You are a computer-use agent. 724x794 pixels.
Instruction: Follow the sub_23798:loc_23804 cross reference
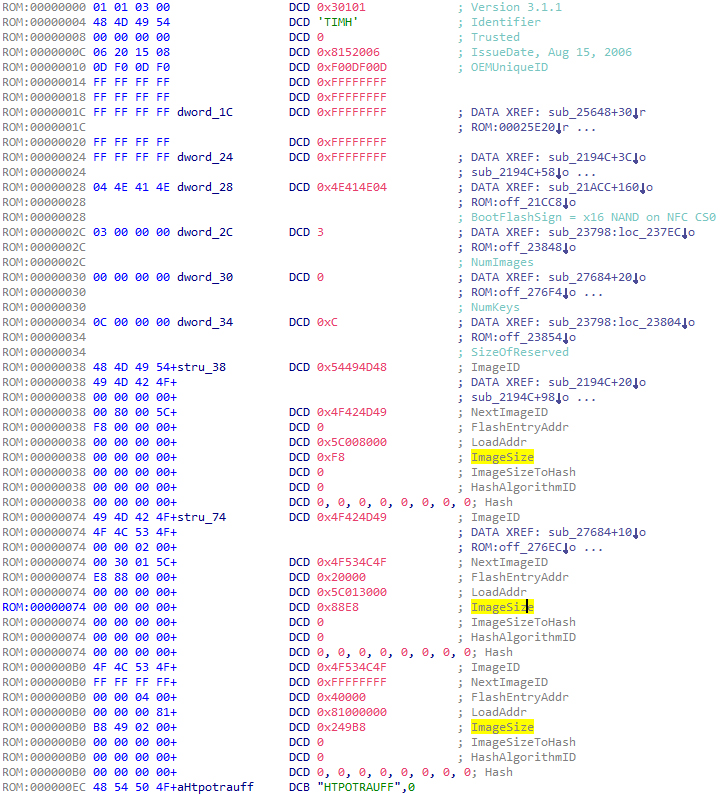tap(615, 322)
